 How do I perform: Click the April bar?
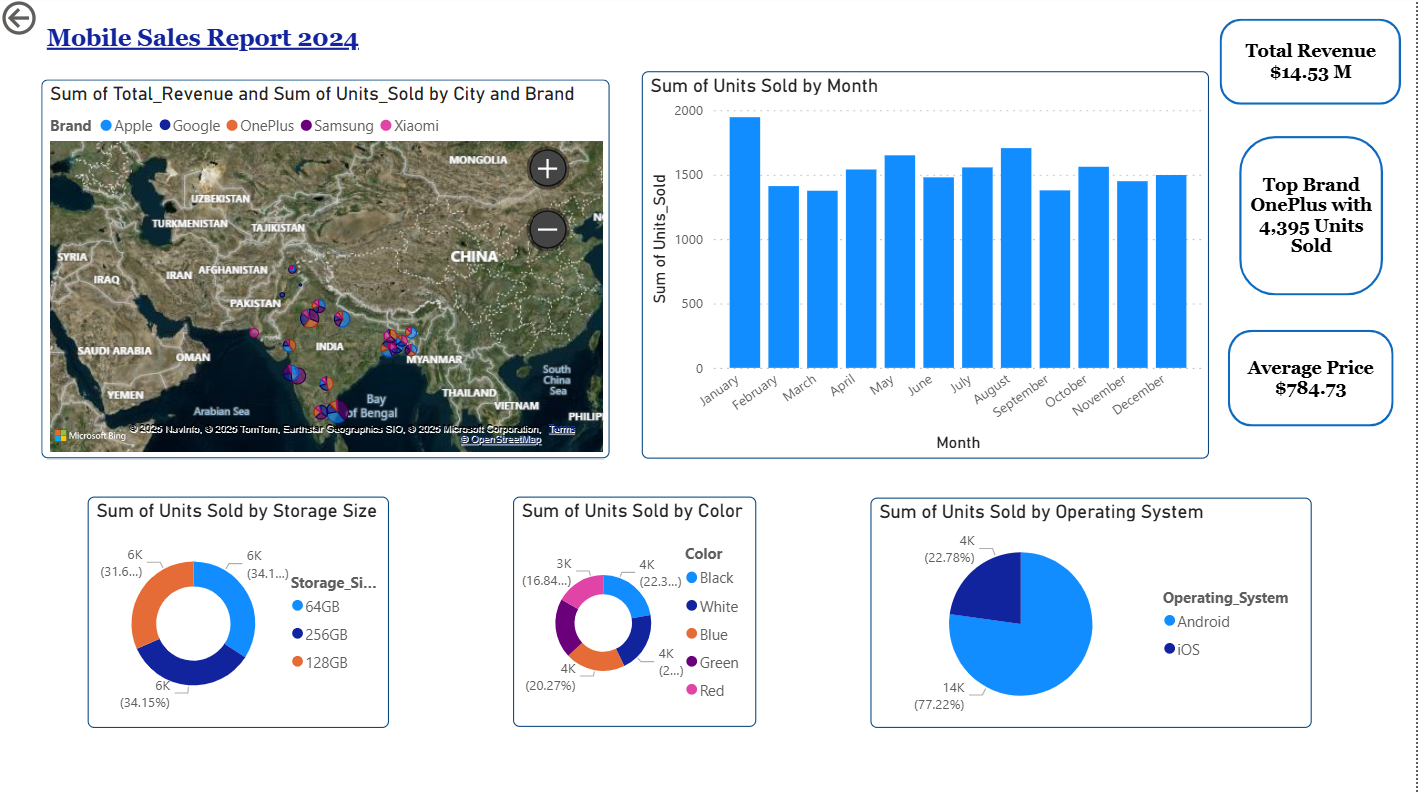coord(861,269)
